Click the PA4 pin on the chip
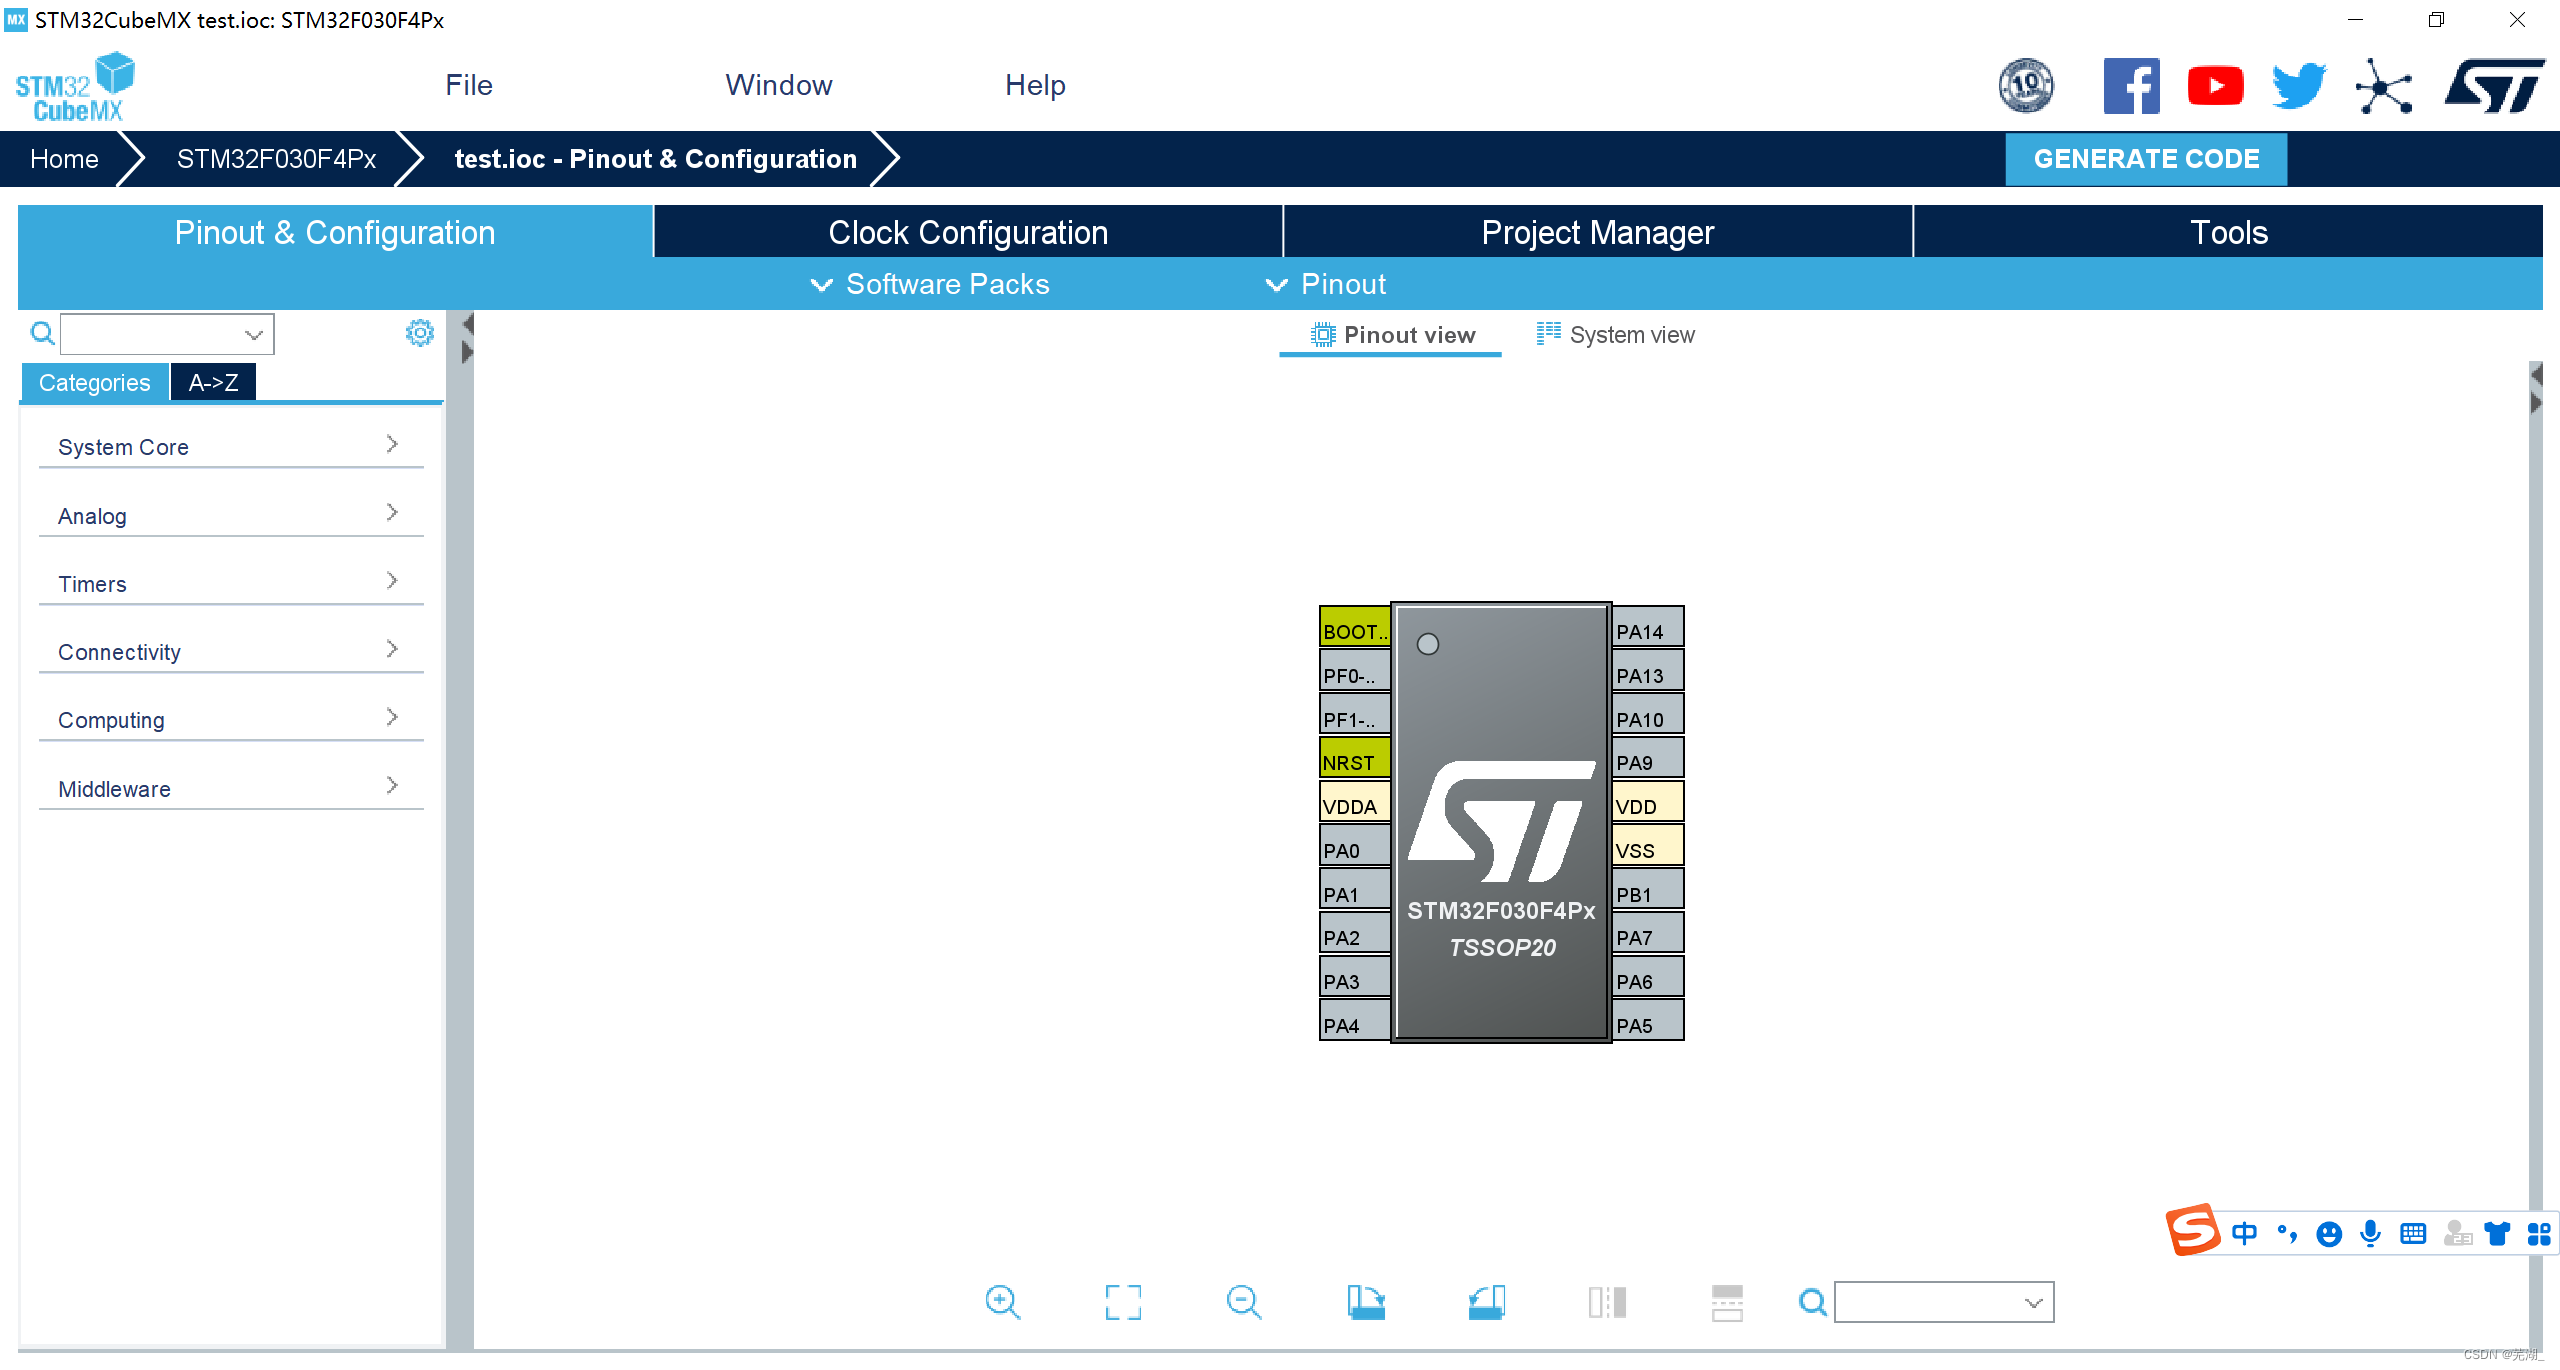Viewport: 2560px width, 1370px height. tap(1355, 1022)
